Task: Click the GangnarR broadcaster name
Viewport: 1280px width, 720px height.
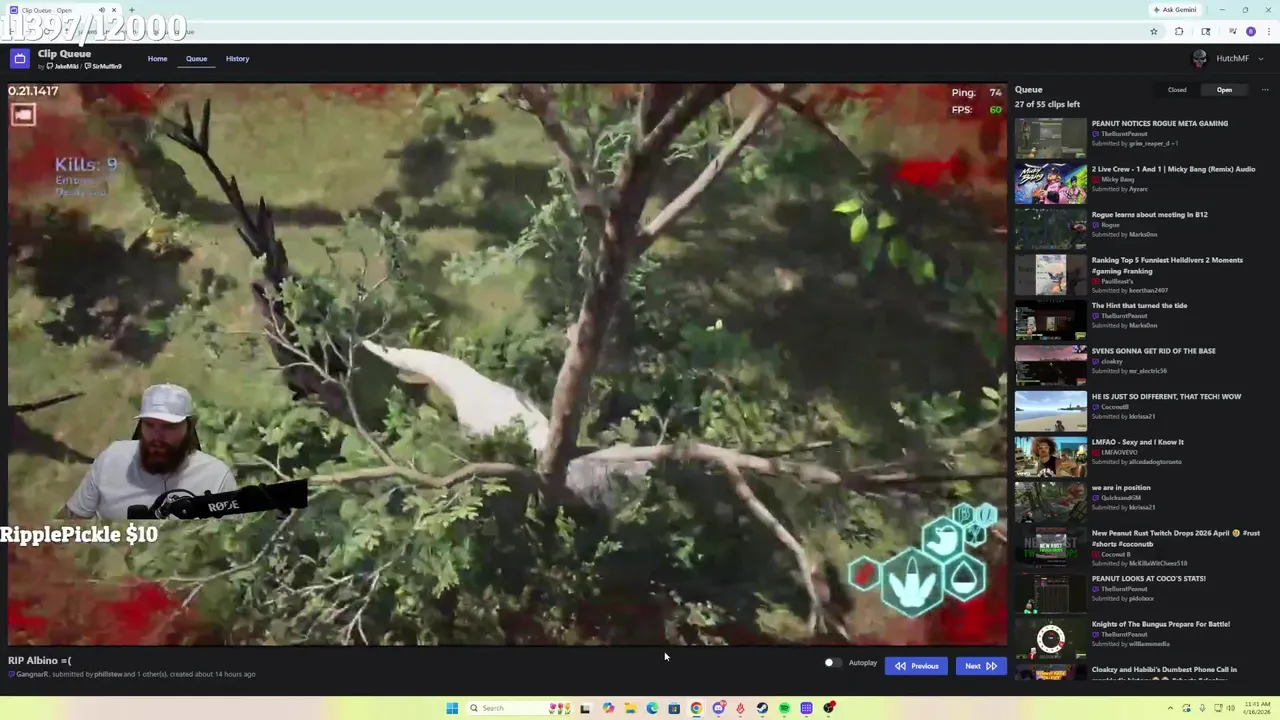Action: (x=32, y=674)
